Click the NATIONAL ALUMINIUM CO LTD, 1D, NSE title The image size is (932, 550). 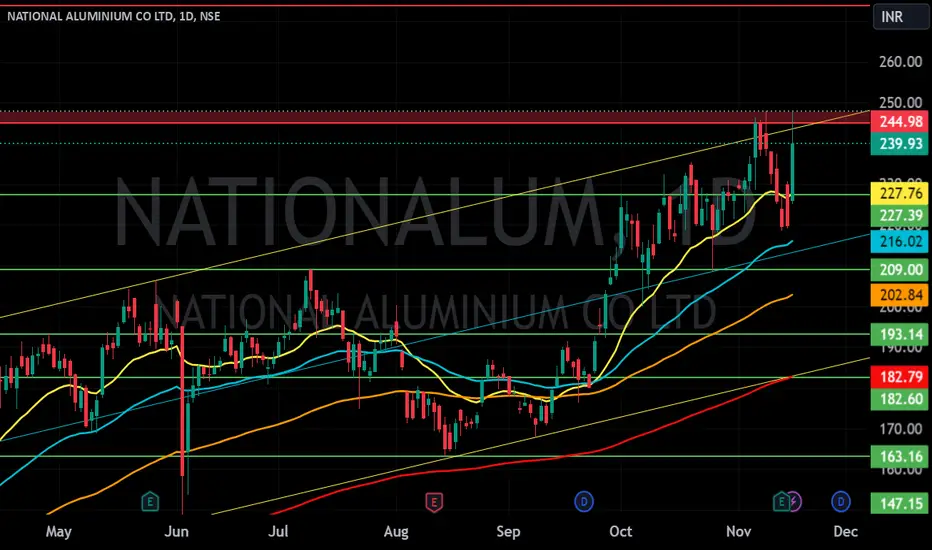point(114,16)
